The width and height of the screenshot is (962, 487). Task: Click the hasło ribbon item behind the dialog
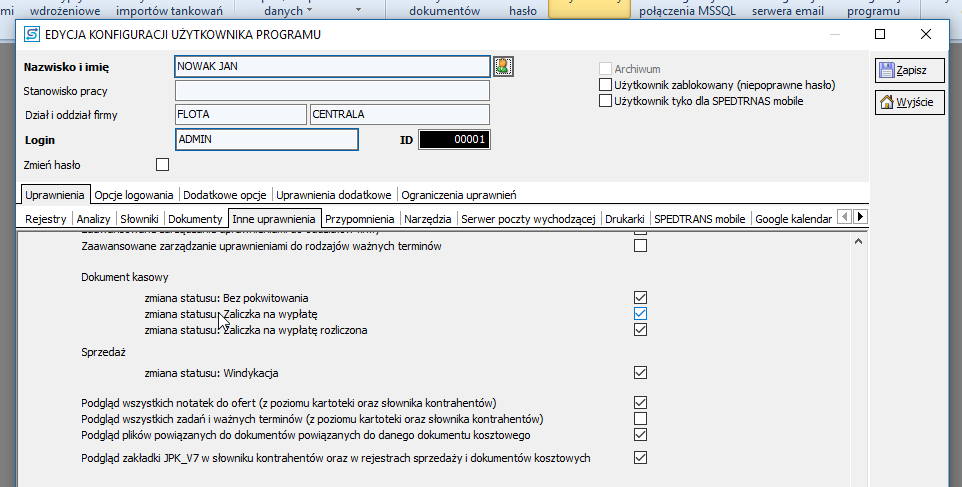(x=523, y=11)
